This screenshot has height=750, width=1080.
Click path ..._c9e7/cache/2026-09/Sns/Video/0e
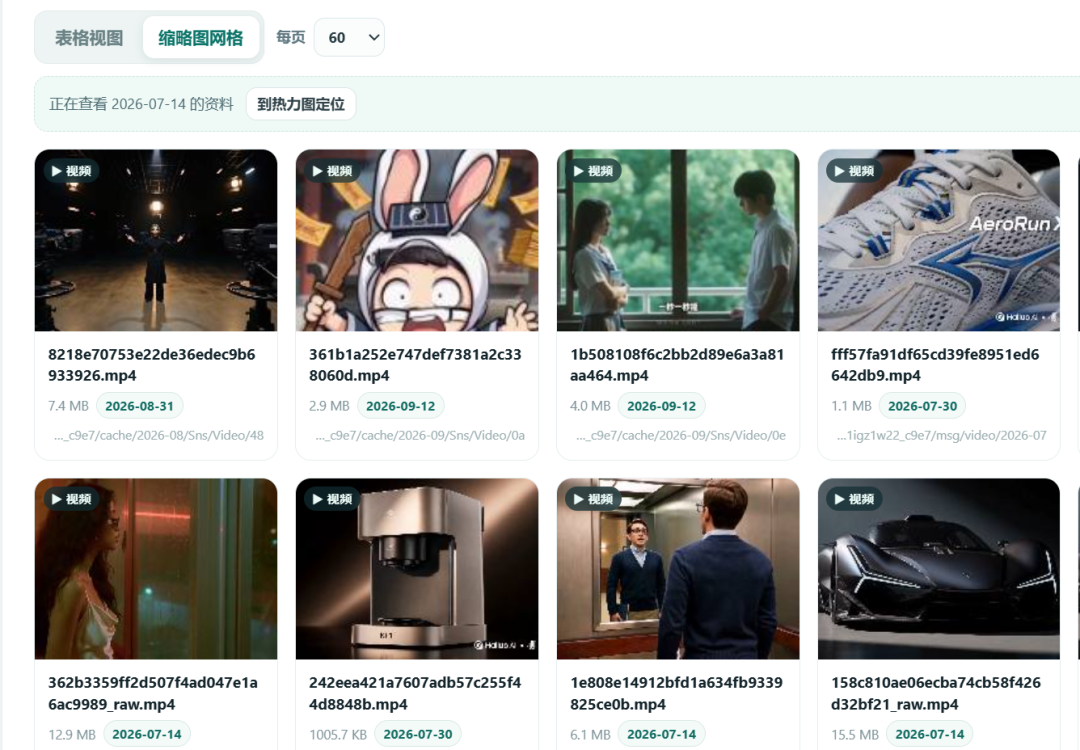[x=681, y=435]
